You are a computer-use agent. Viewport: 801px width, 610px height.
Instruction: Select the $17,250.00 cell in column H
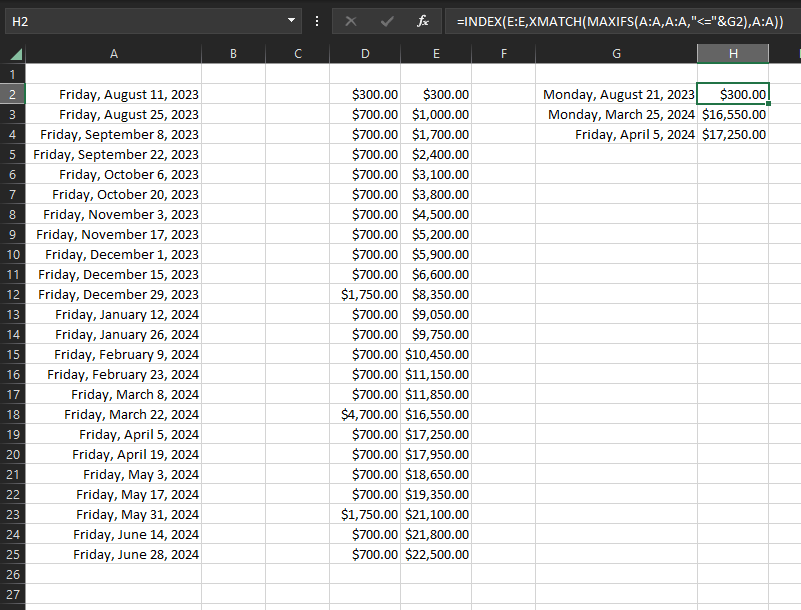click(x=733, y=134)
